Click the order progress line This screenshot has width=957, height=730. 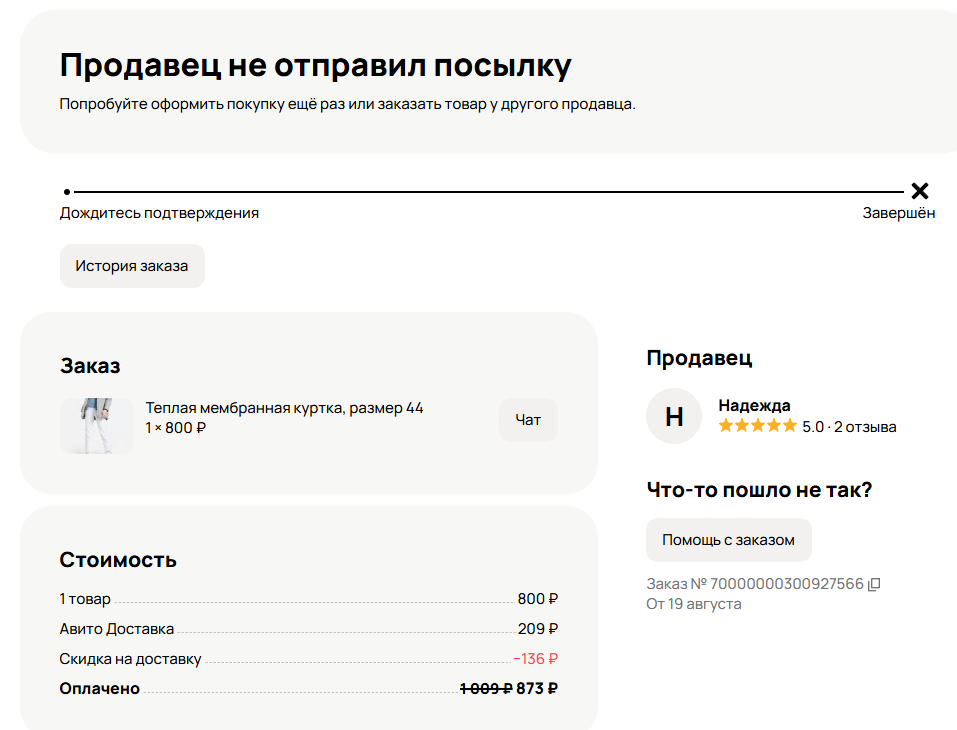point(488,192)
